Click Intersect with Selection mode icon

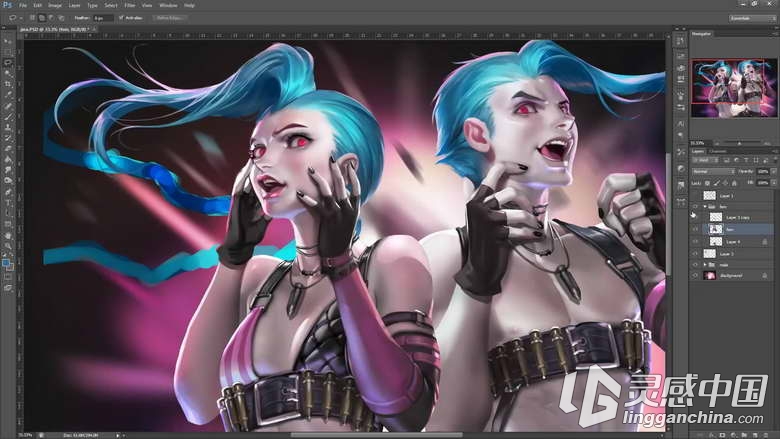pos(61,18)
